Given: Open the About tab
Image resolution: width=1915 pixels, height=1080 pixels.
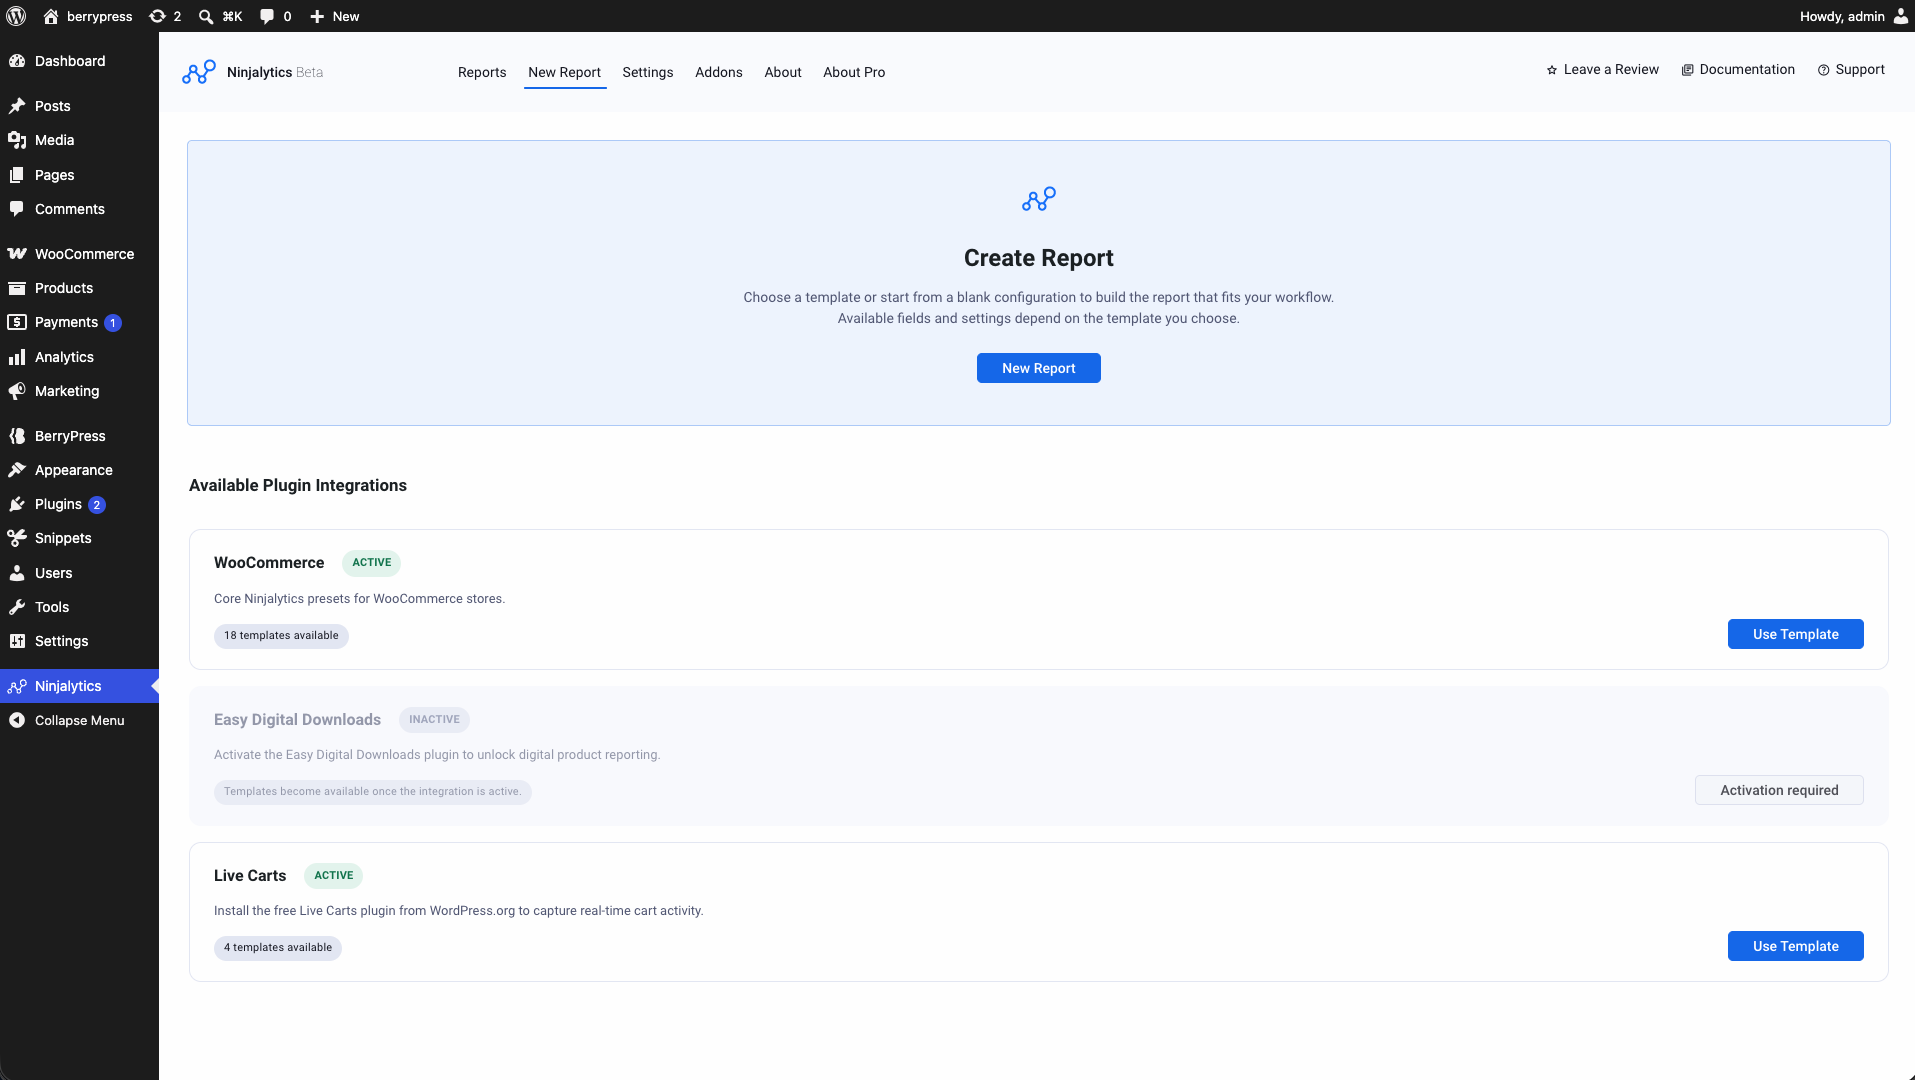Looking at the screenshot, I should [783, 72].
